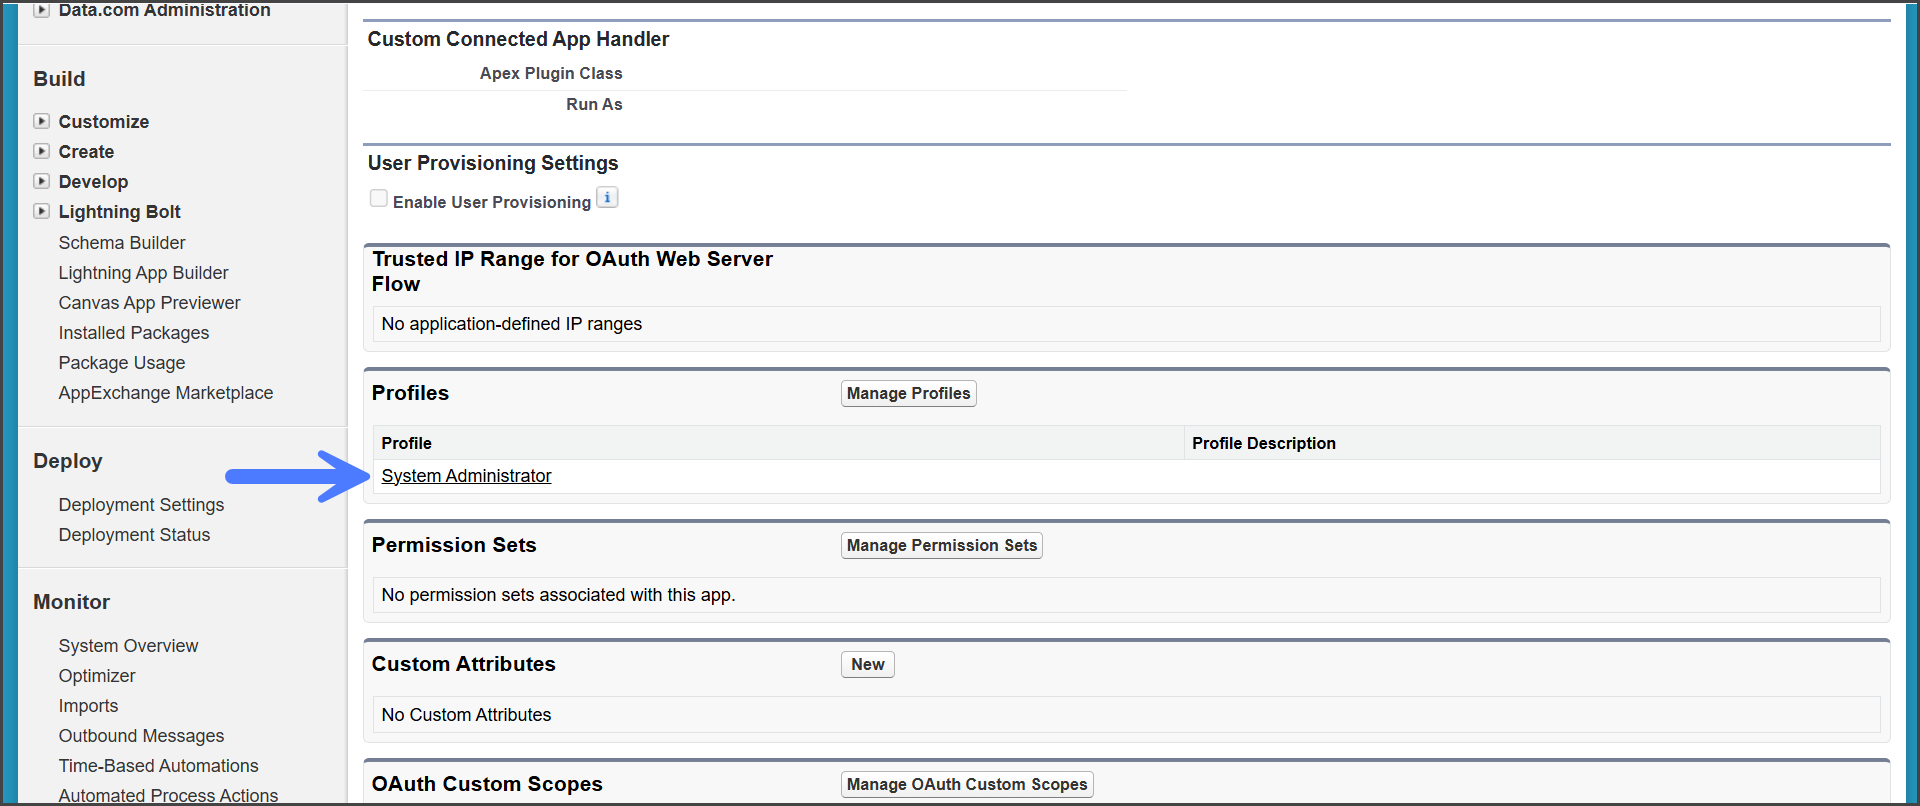
Task: Expand the Customize section
Action: [x=42, y=121]
